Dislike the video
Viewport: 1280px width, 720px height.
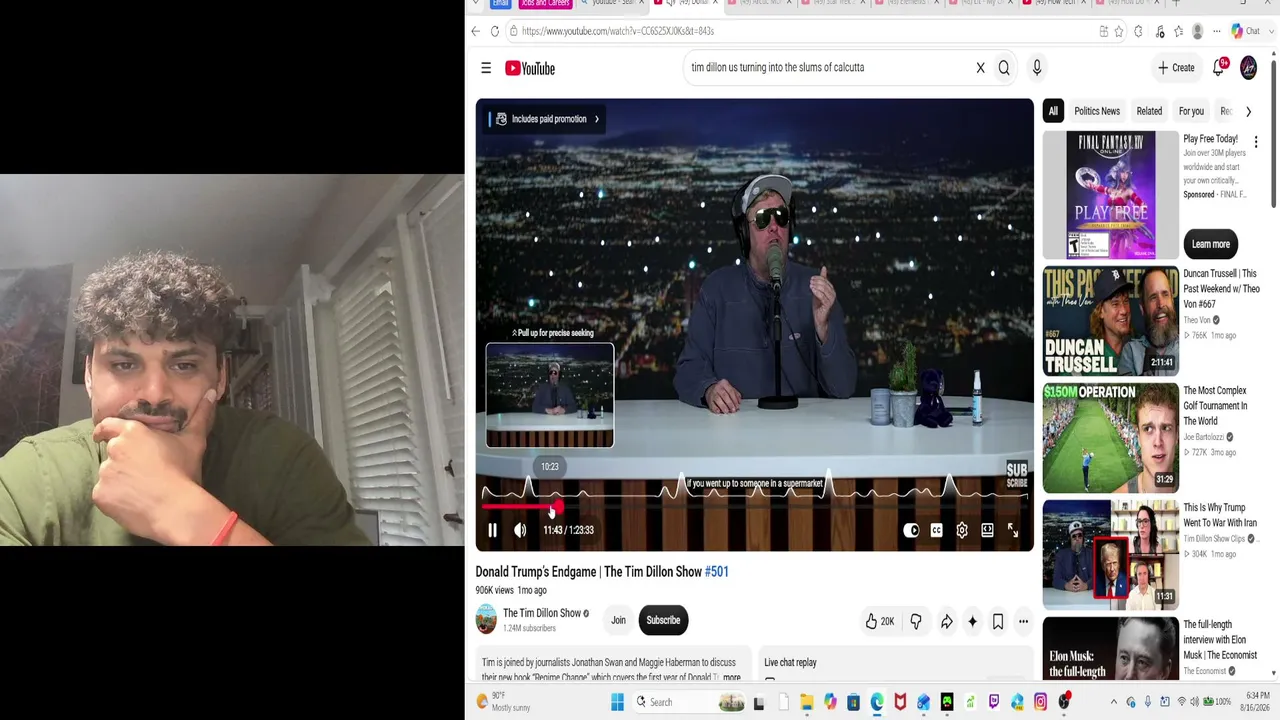point(916,621)
